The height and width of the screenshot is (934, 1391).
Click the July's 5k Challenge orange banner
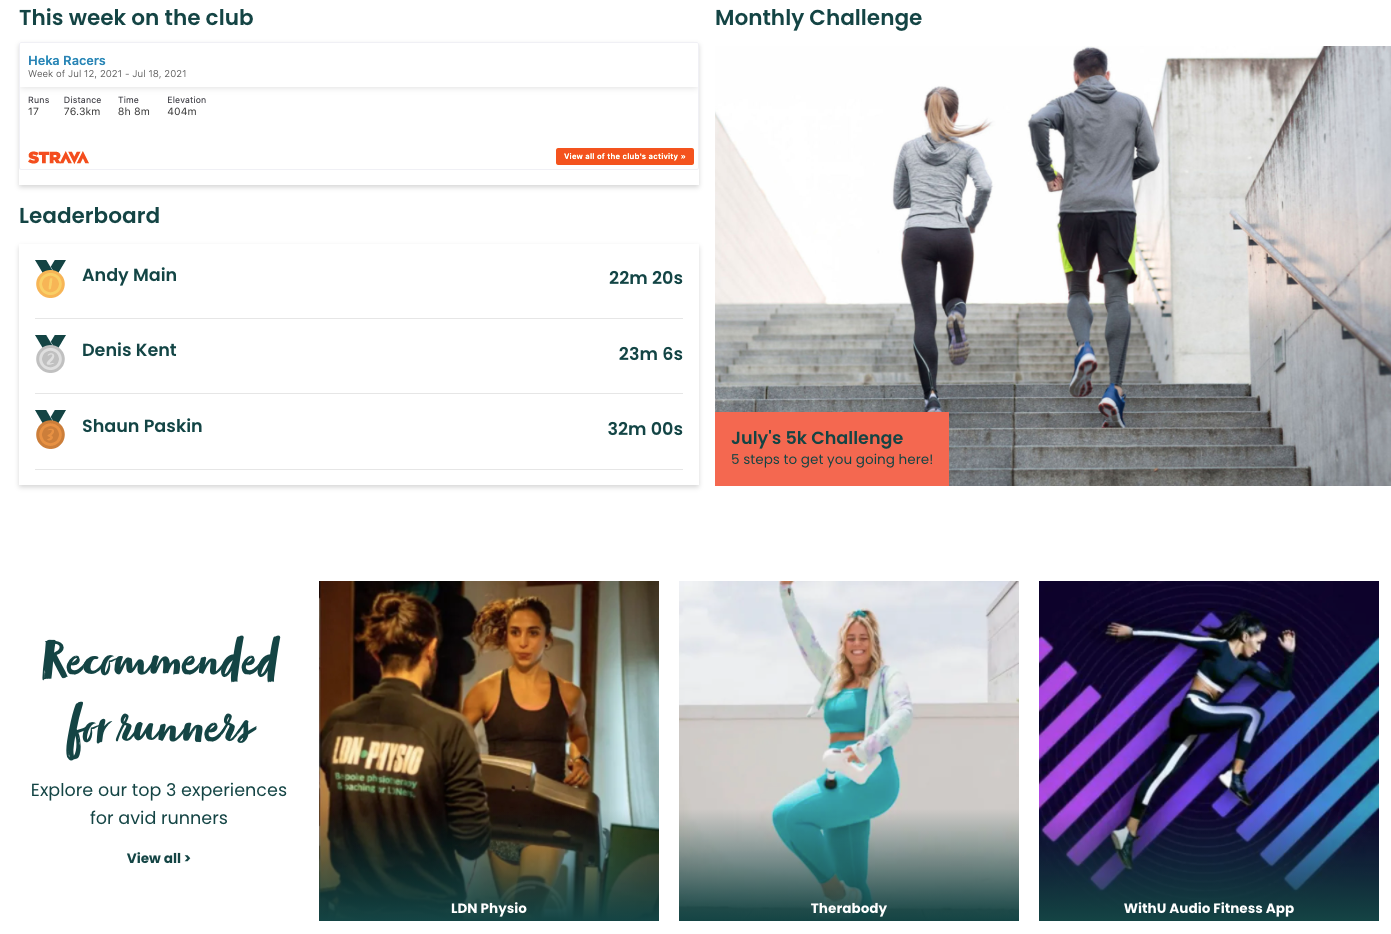(832, 449)
